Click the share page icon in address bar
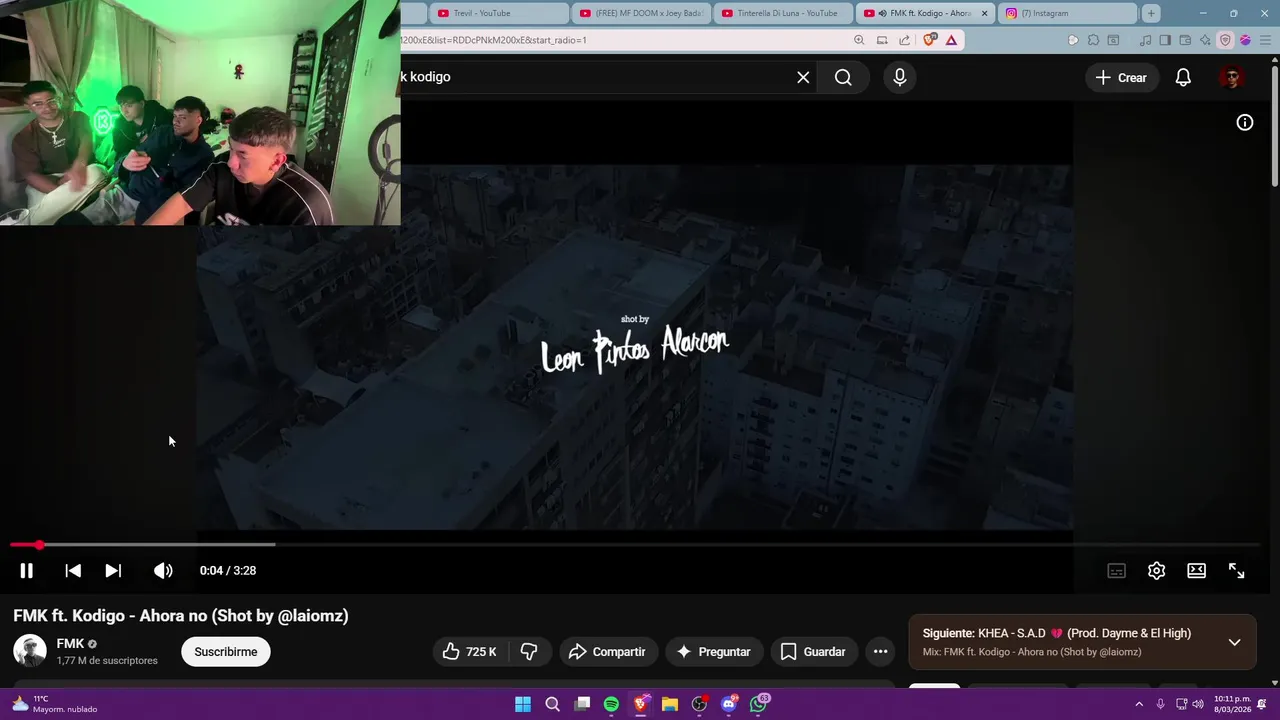Screen dimensions: 1280x720 tap(905, 40)
